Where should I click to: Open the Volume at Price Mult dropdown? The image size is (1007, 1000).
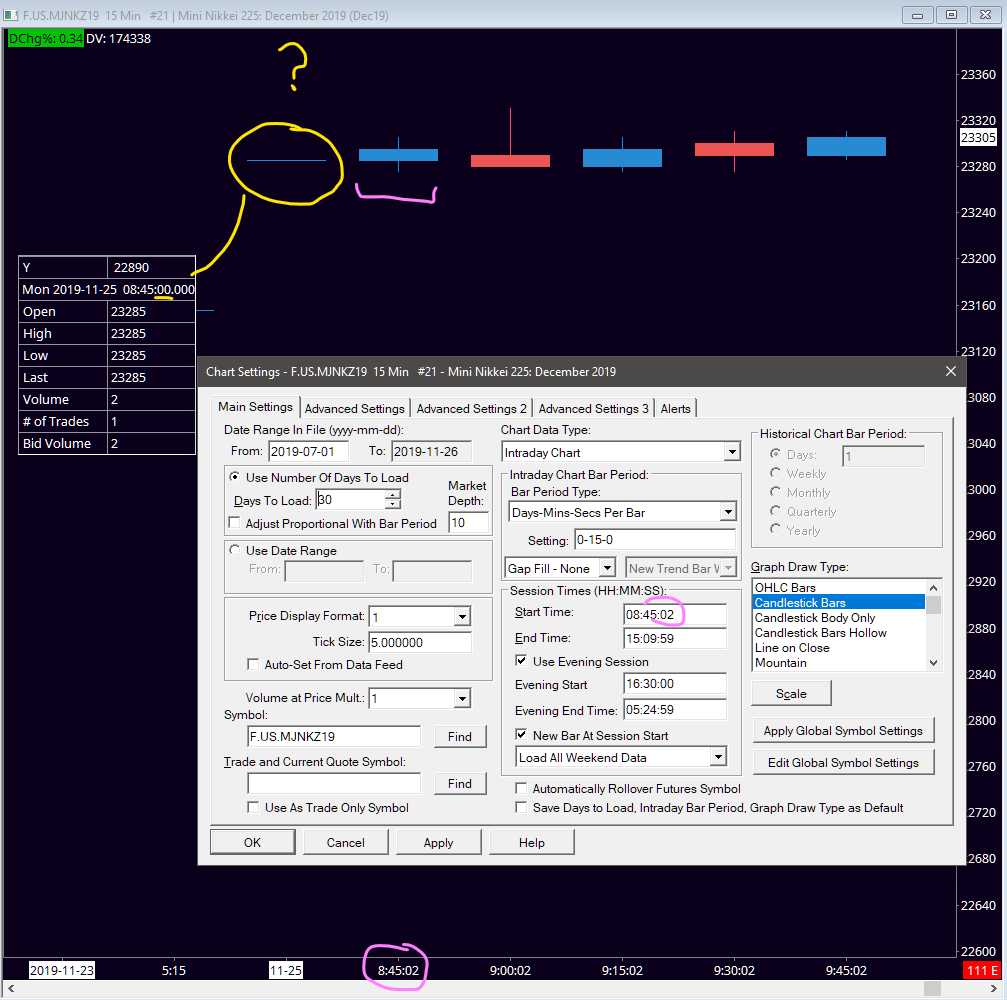(x=462, y=698)
